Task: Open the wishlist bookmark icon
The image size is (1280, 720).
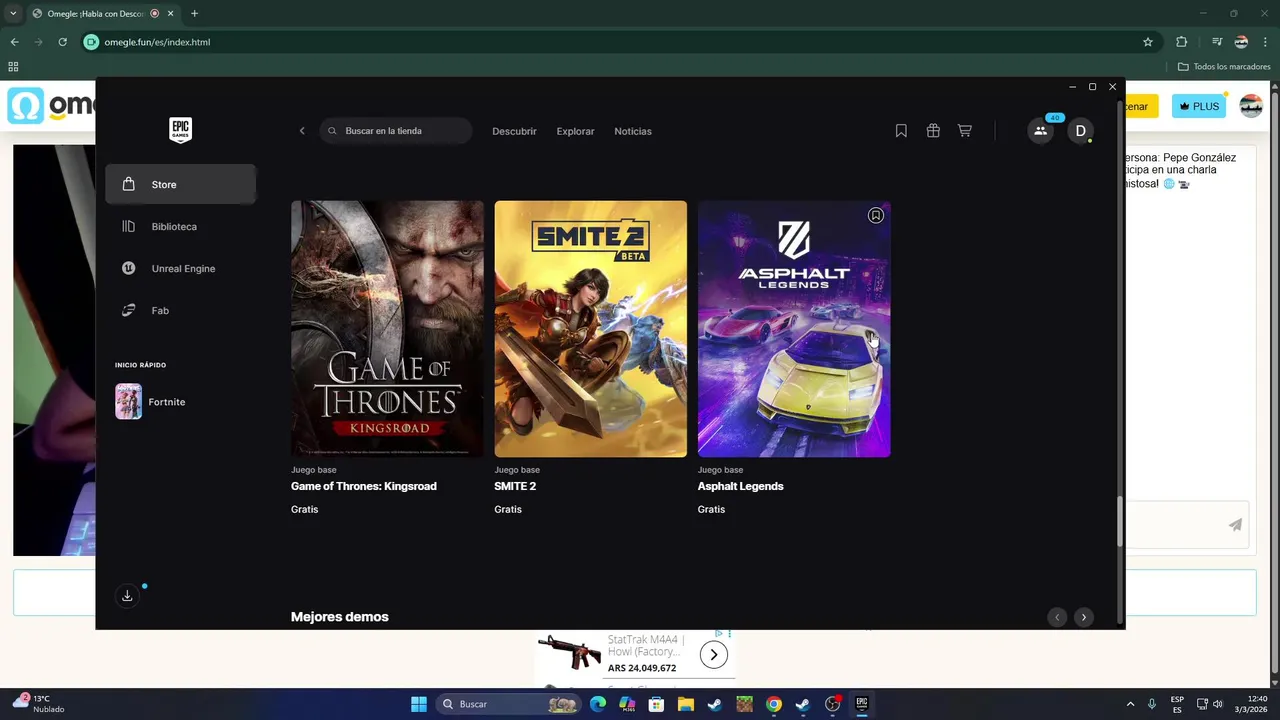Action: [901, 131]
